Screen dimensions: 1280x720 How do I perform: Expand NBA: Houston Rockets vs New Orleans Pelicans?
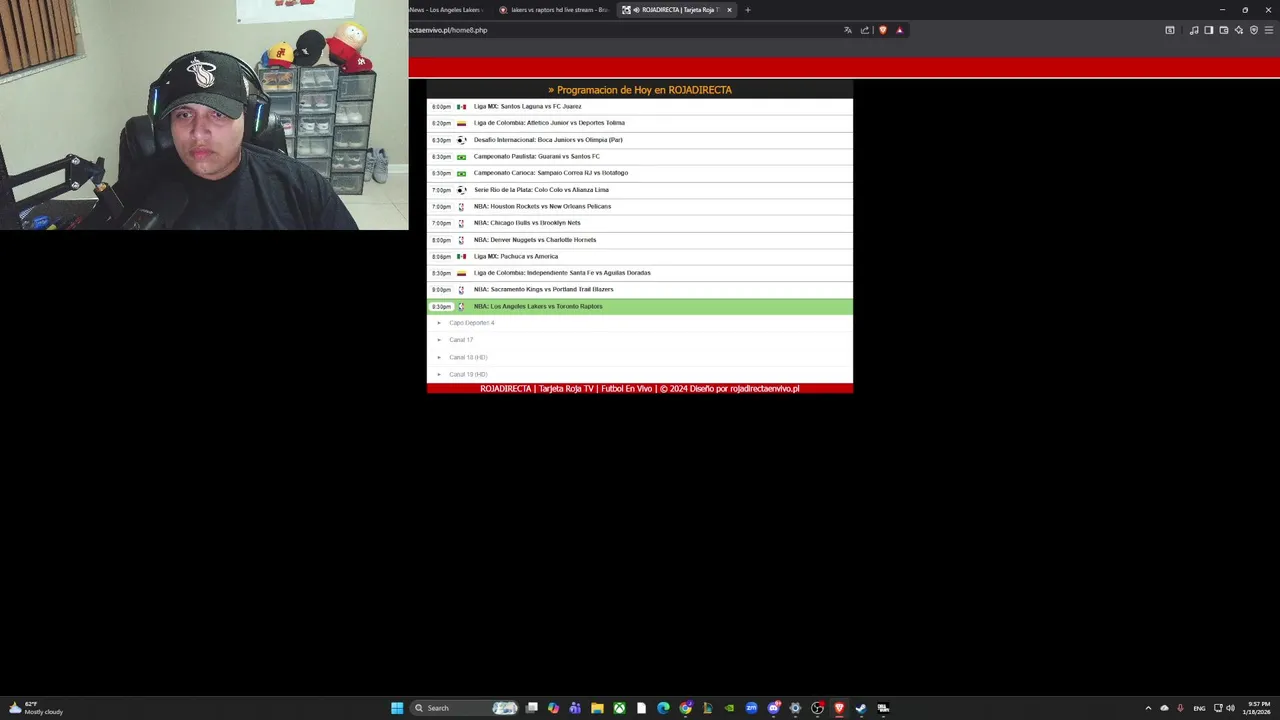[640, 206]
